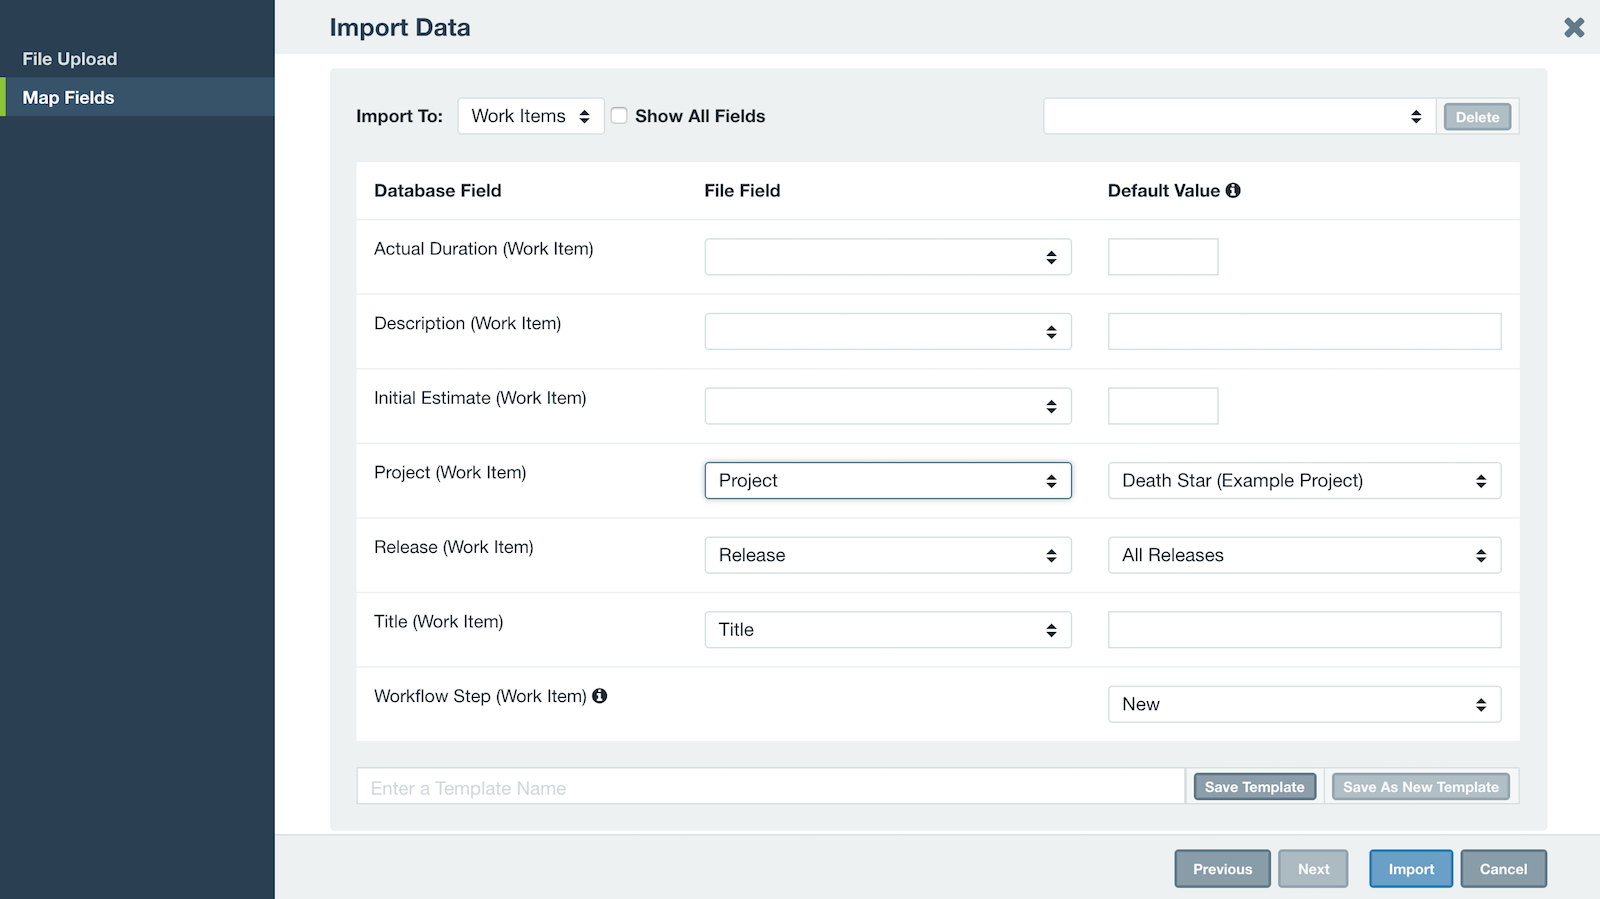Change the Death Star default project dropdown
The height and width of the screenshot is (899, 1600).
click(x=1303, y=481)
